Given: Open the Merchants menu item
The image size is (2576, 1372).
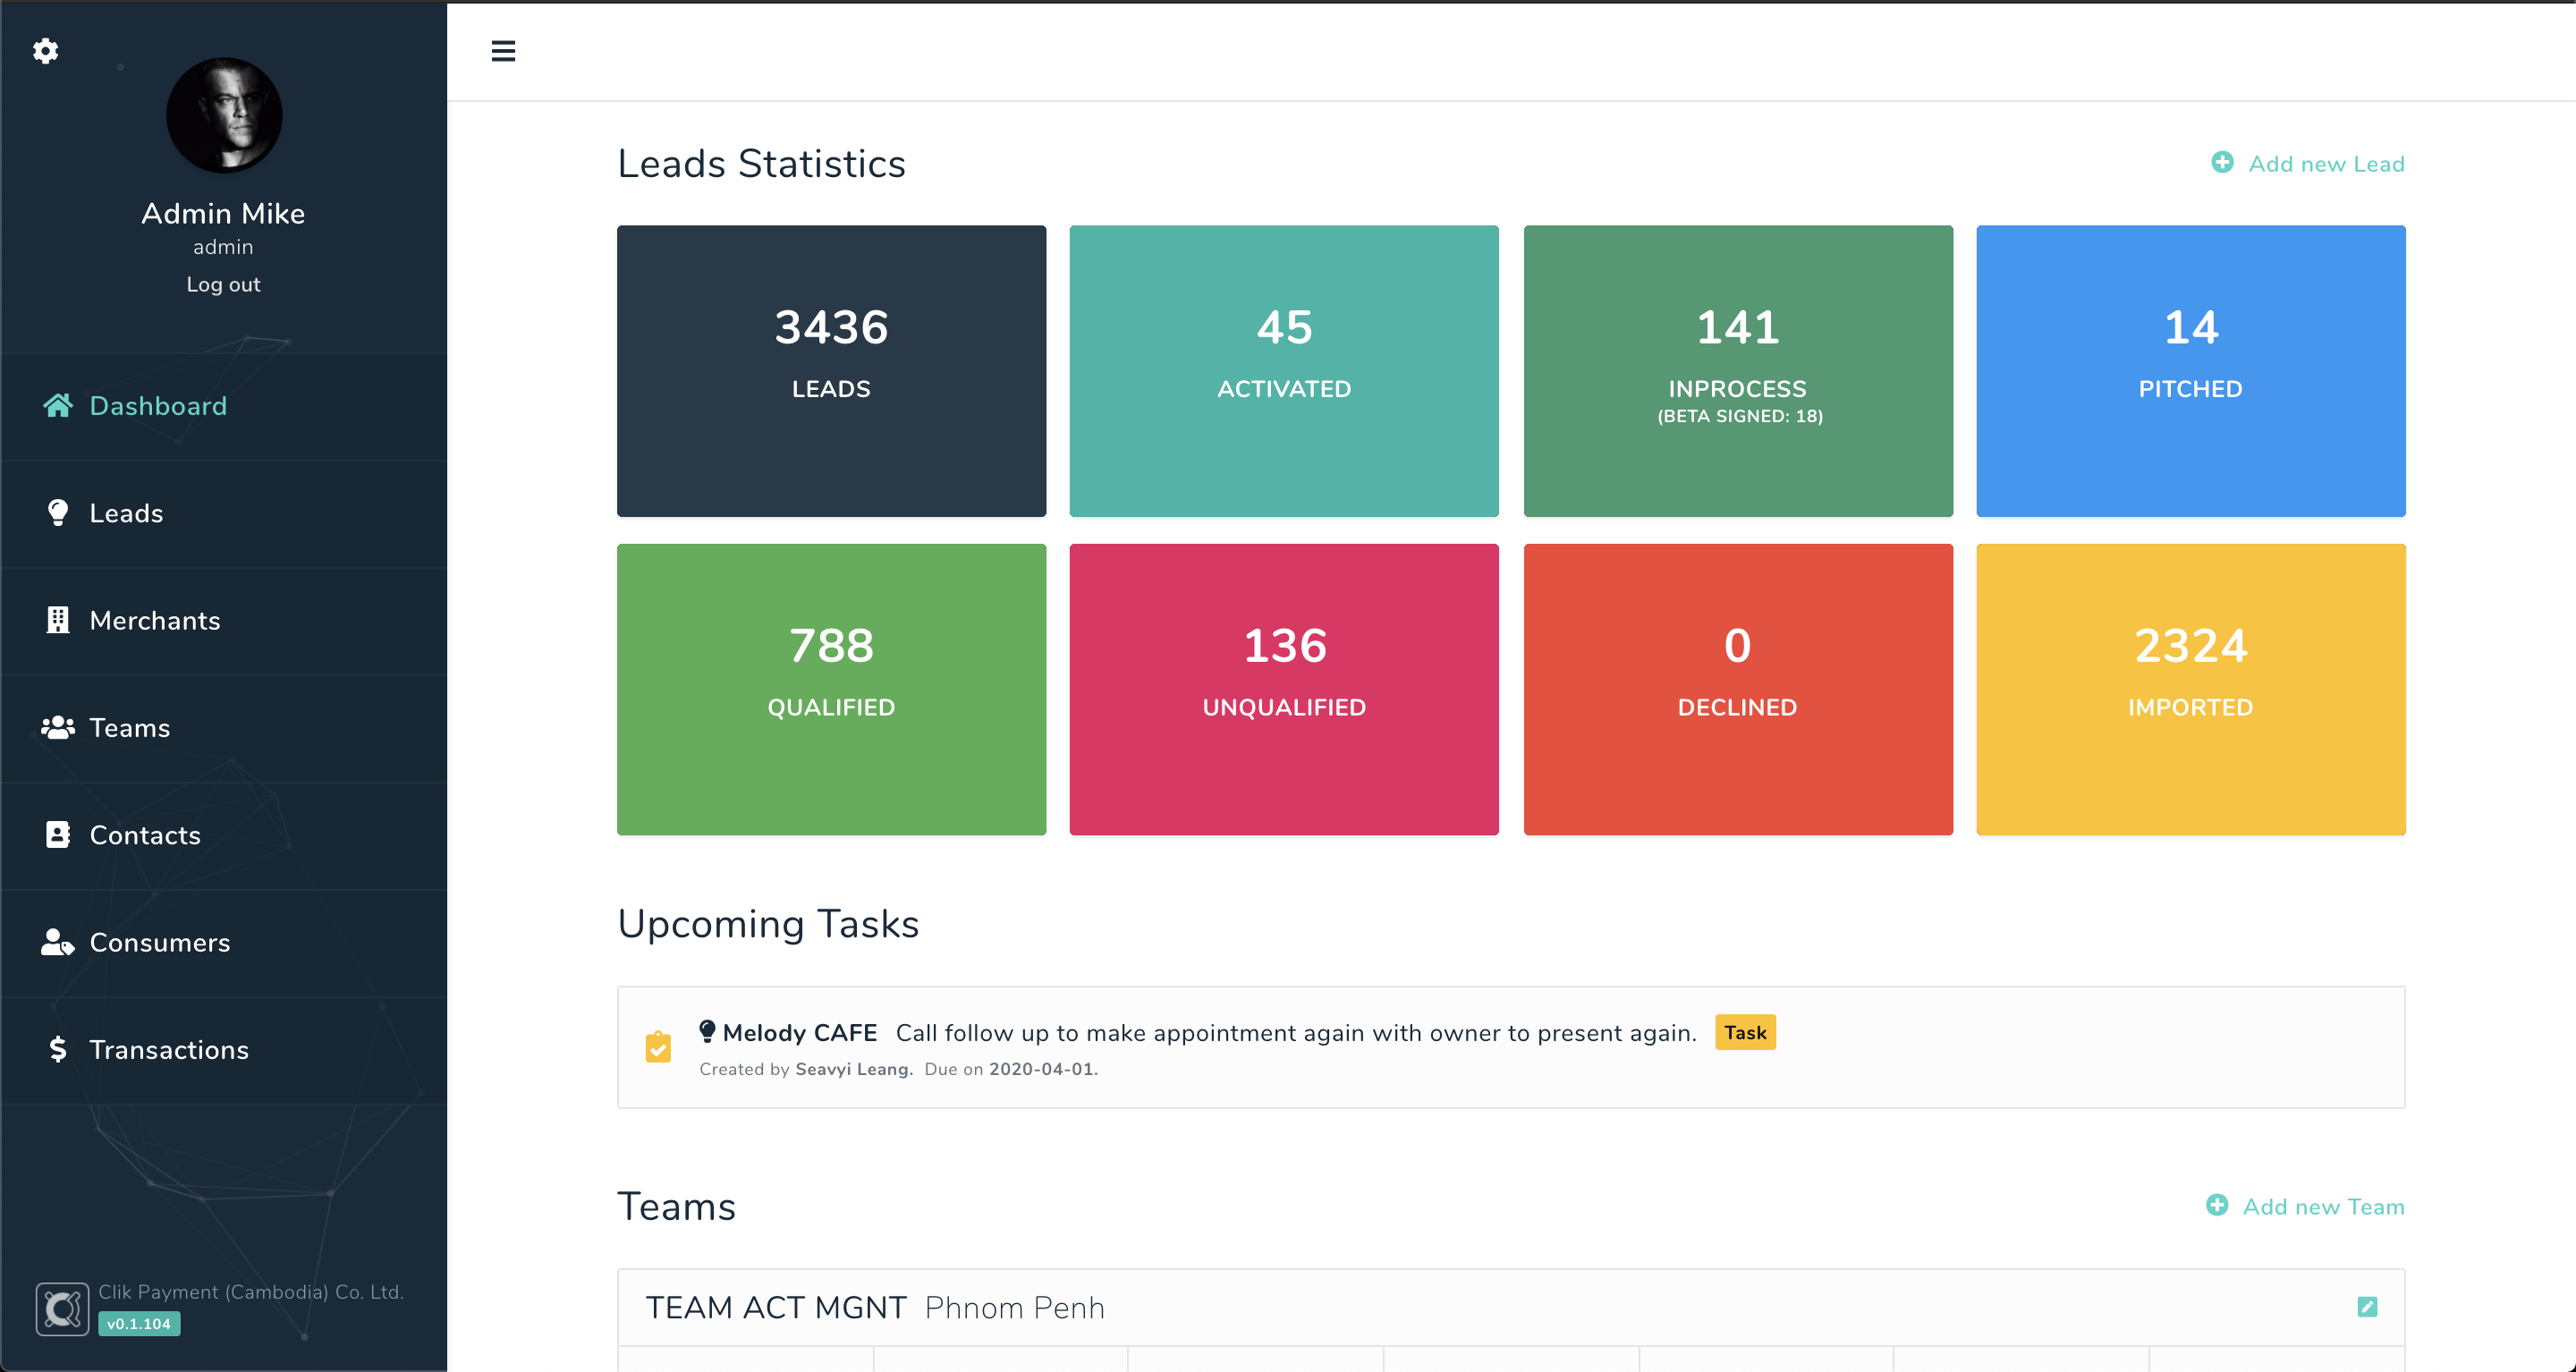Looking at the screenshot, I should click(x=155, y=620).
